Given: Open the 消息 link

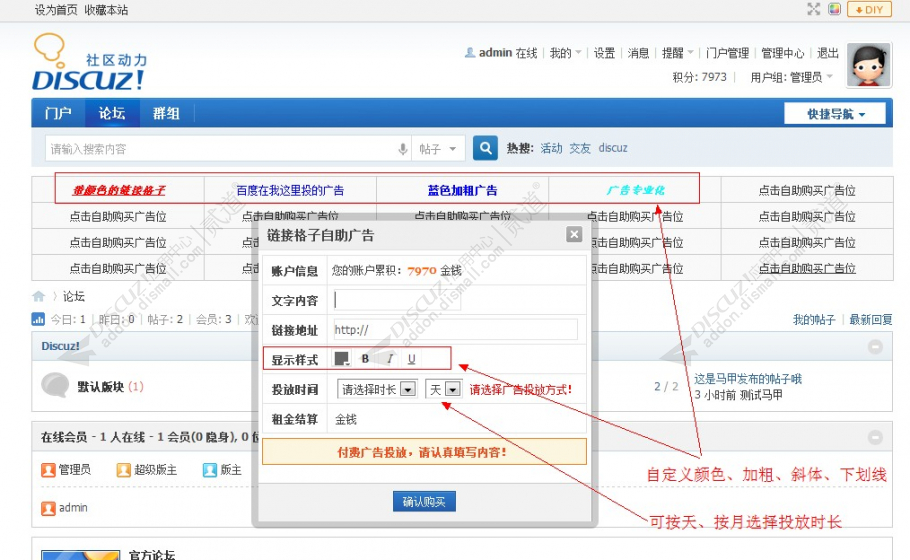Looking at the screenshot, I should [x=638, y=53].
